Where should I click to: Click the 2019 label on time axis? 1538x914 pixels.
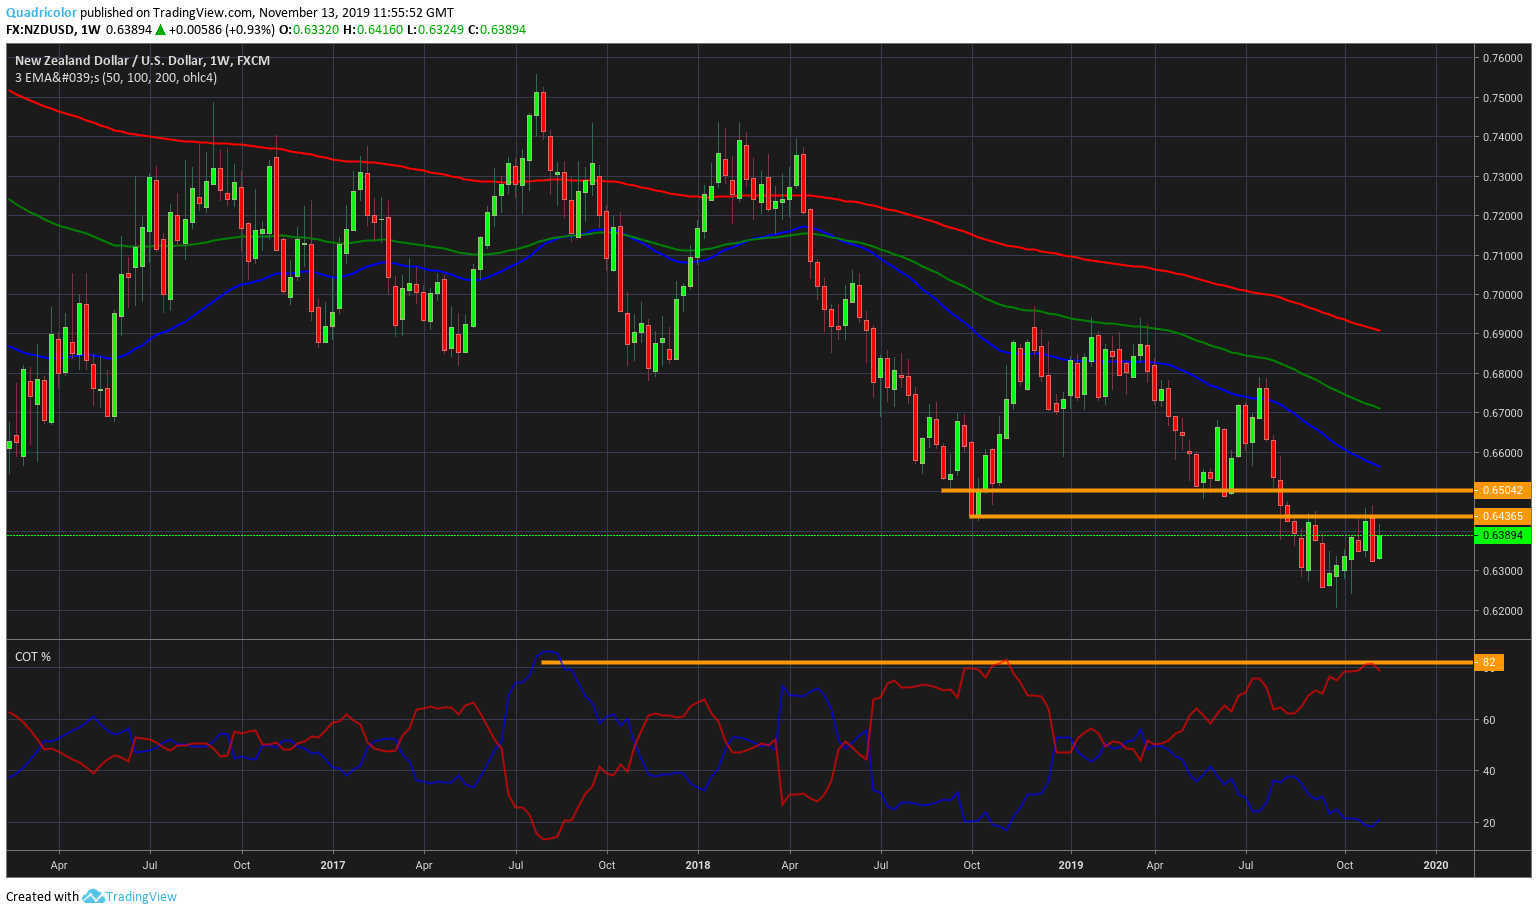click(x=1071, y=865)
